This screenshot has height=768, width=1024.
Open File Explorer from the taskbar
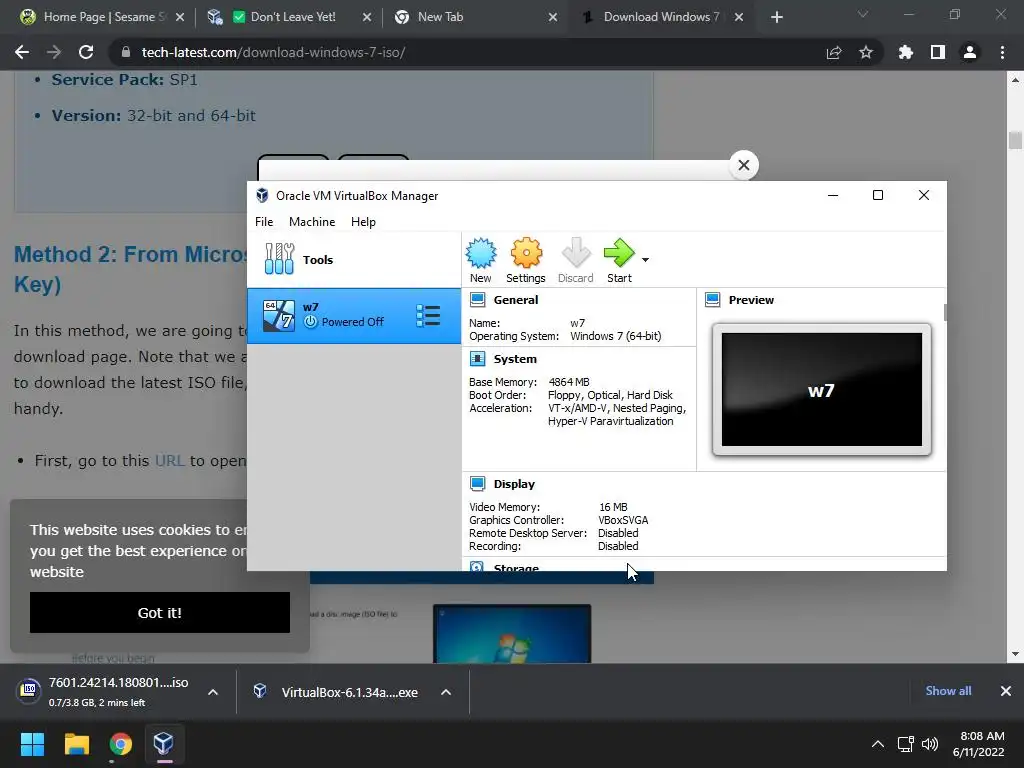(76, 744)
